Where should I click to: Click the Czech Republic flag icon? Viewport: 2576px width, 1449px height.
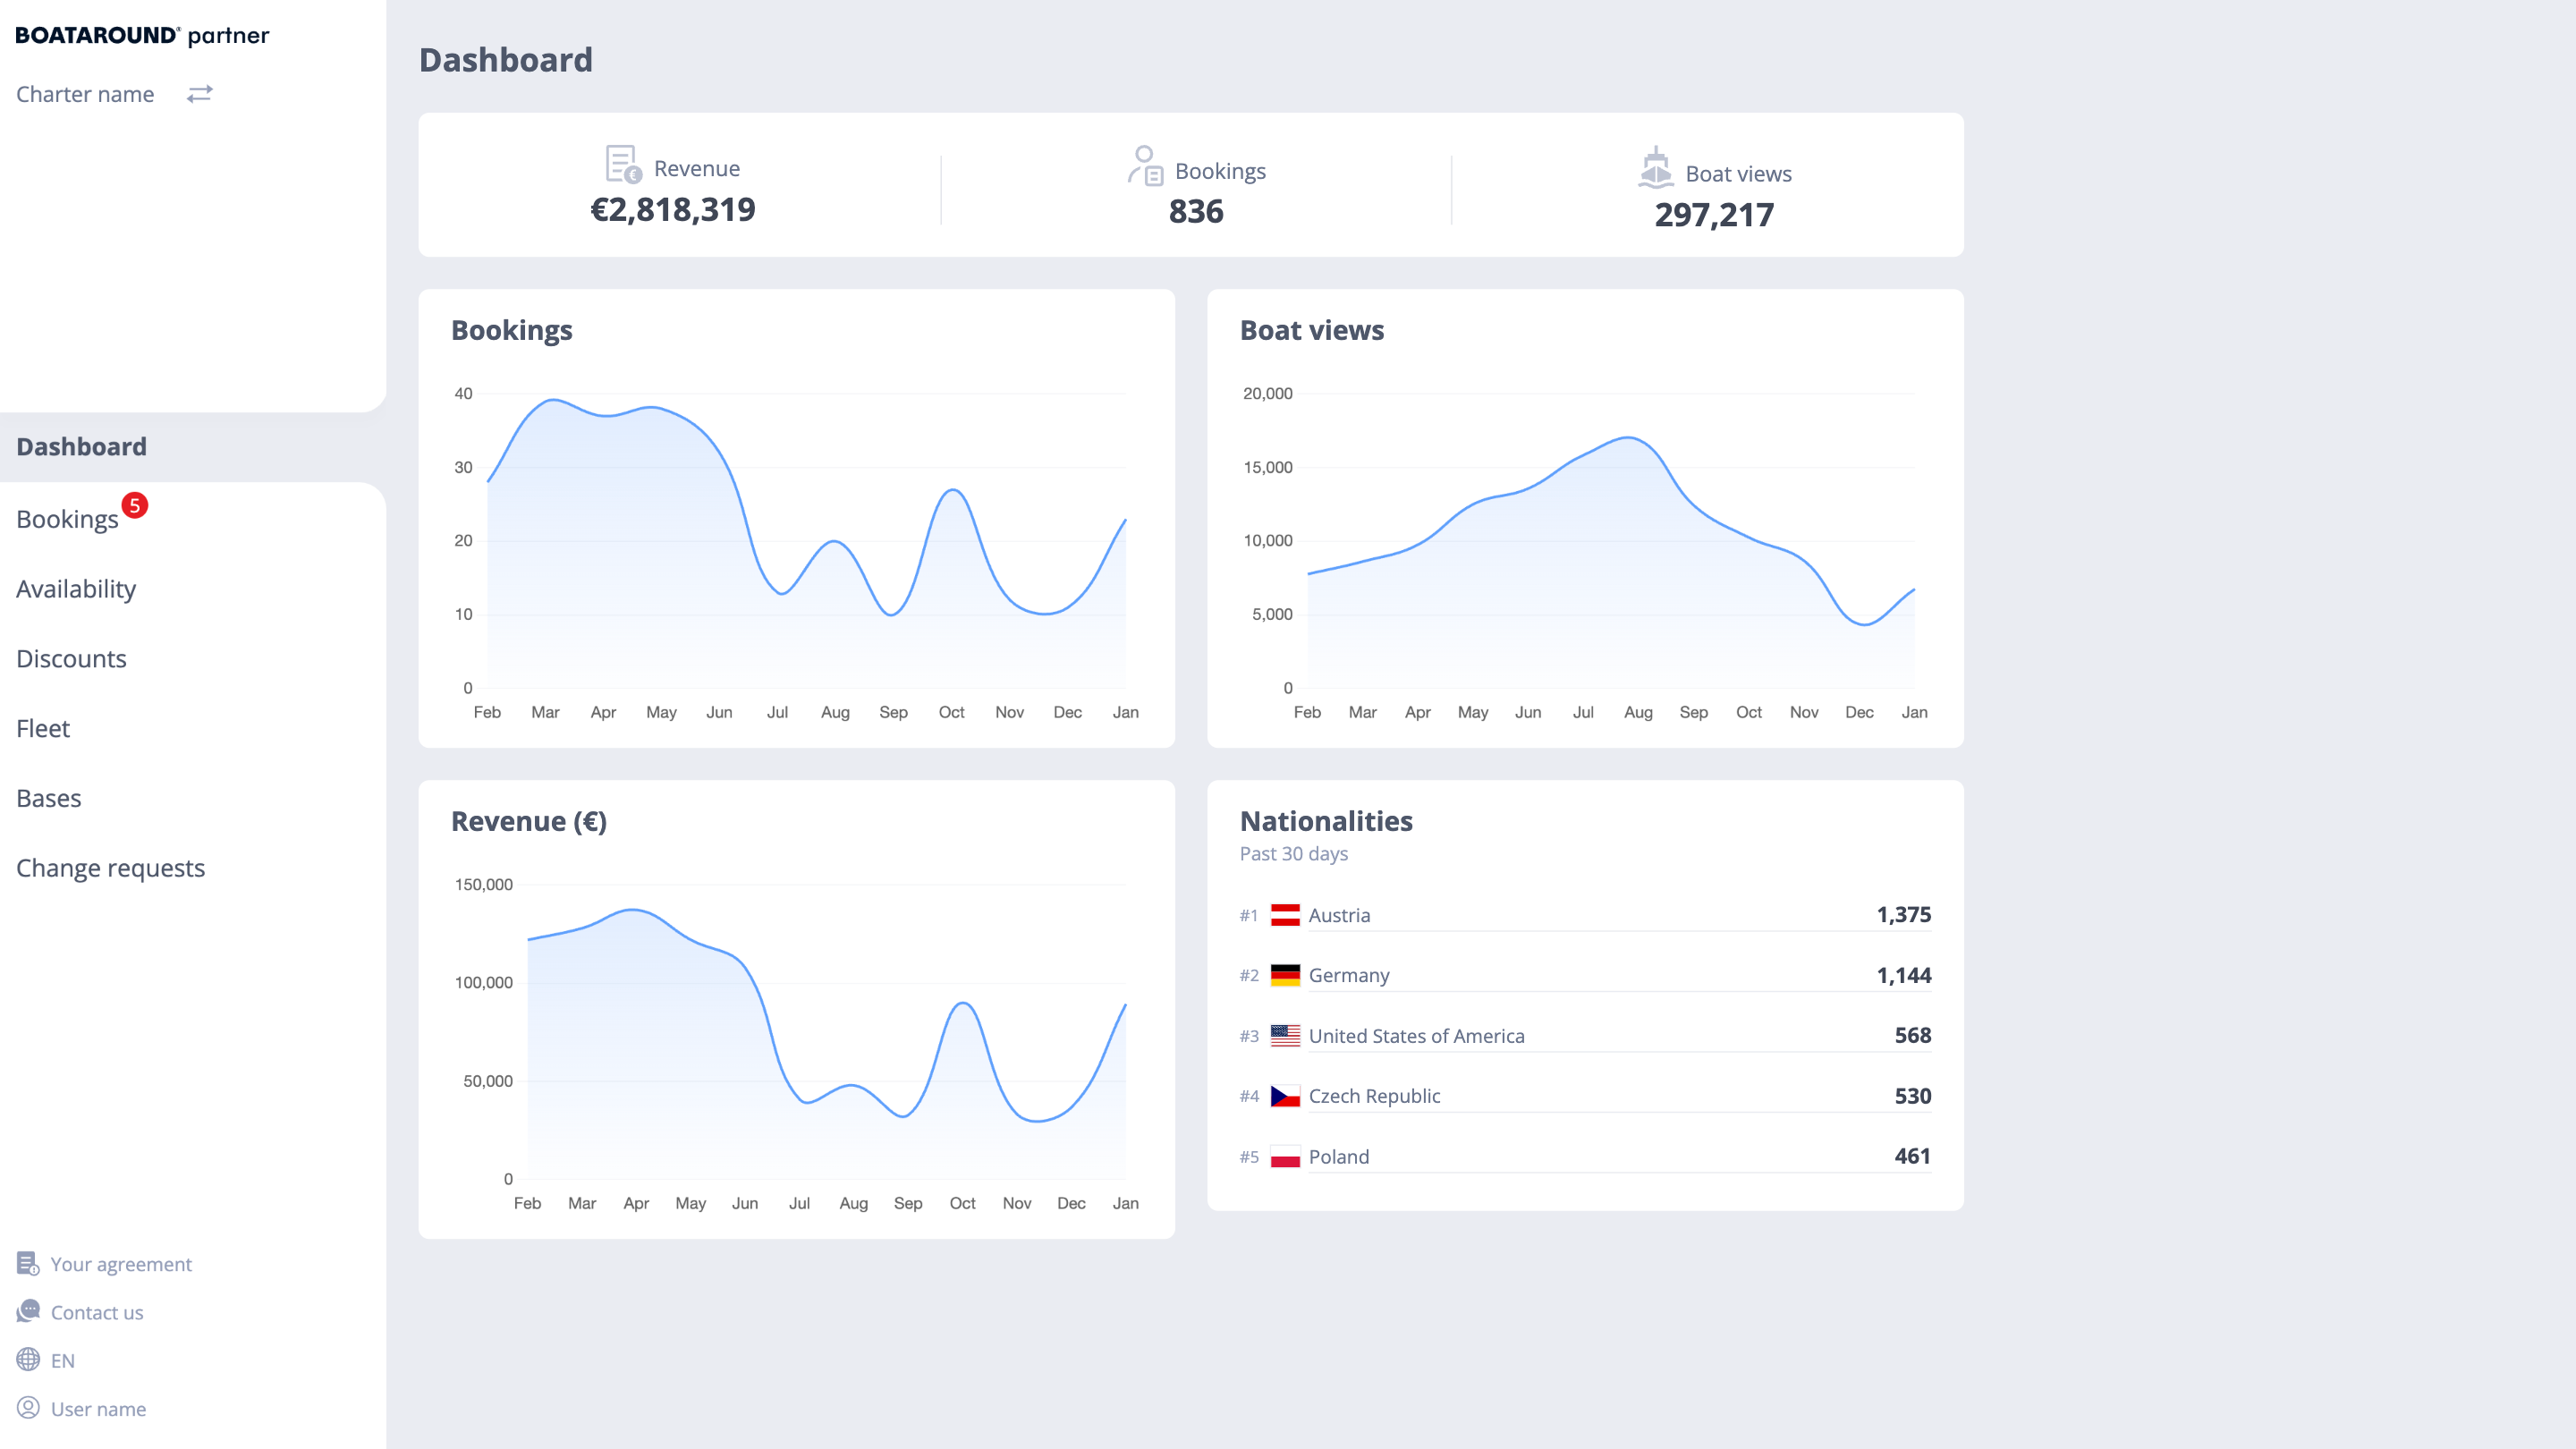point(1285,1096)
